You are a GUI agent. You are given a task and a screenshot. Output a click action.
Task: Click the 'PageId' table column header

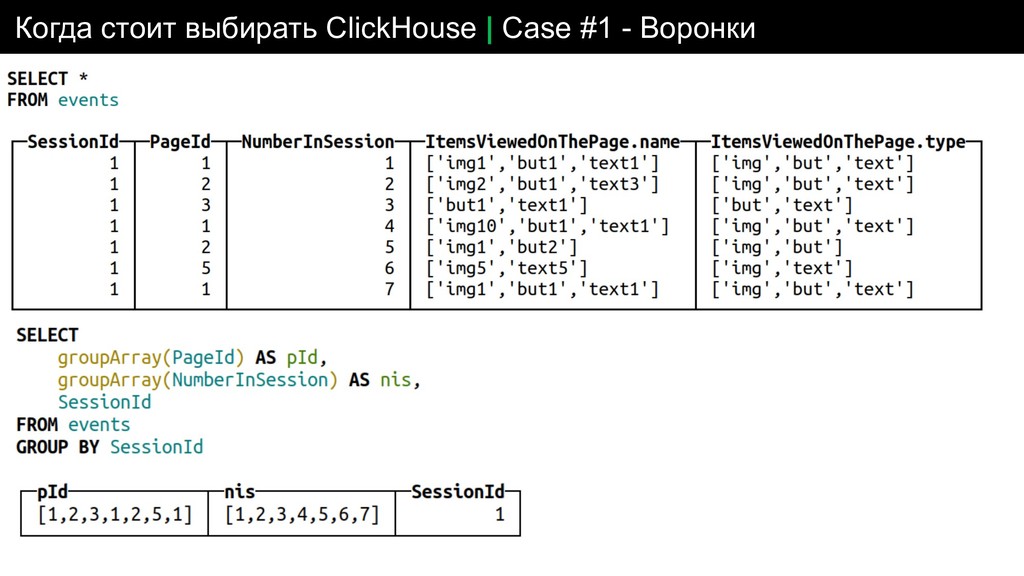[180, 142]
